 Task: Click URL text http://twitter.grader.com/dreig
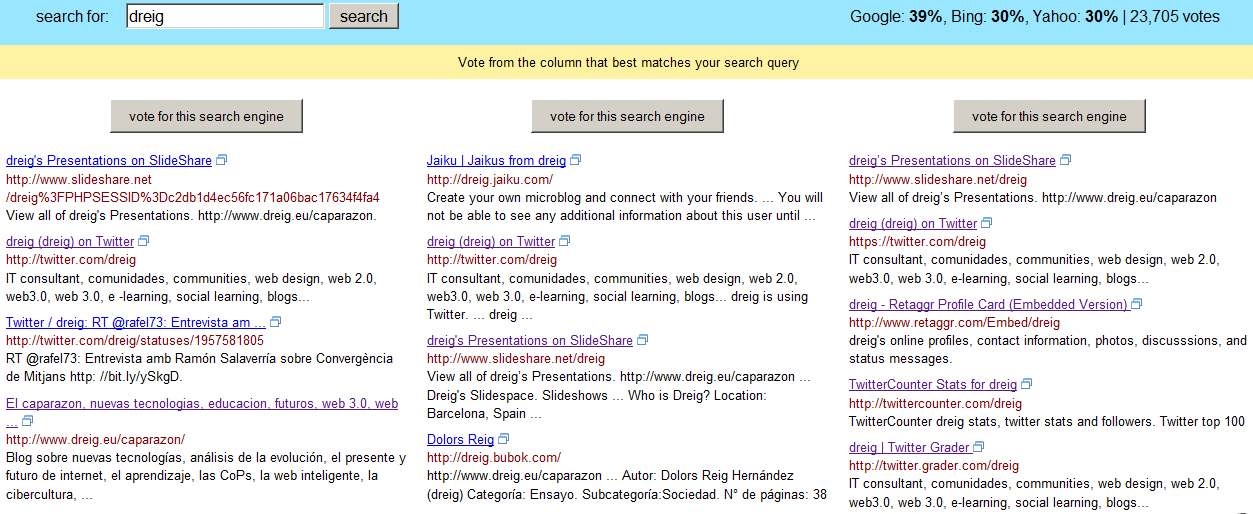(934, 465)
